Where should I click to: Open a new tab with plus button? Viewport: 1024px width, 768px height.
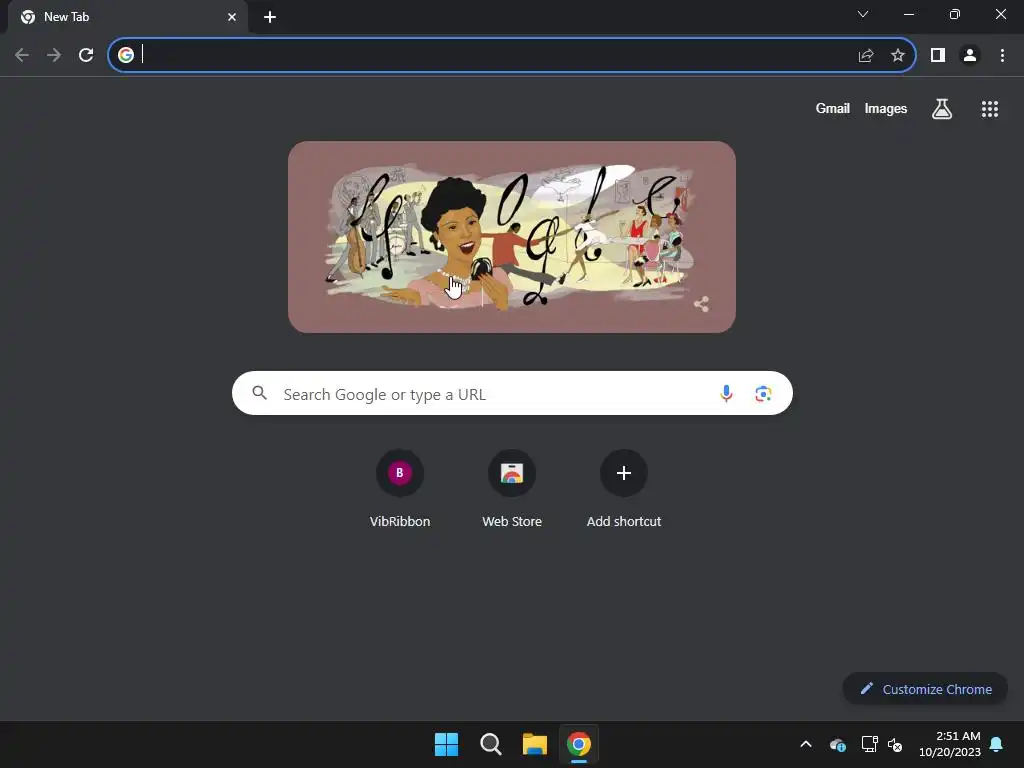(270, 17)
